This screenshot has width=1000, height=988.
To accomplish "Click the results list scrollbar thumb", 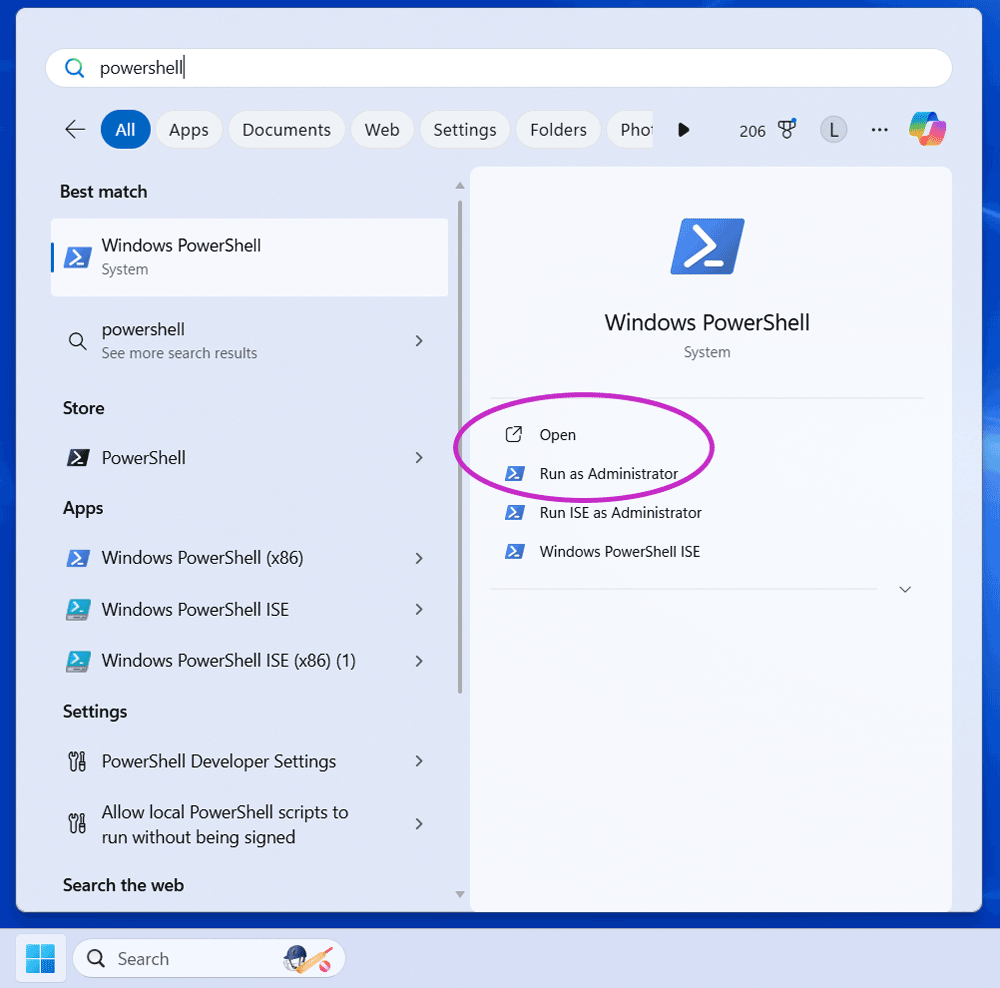I will pos(460,447).
